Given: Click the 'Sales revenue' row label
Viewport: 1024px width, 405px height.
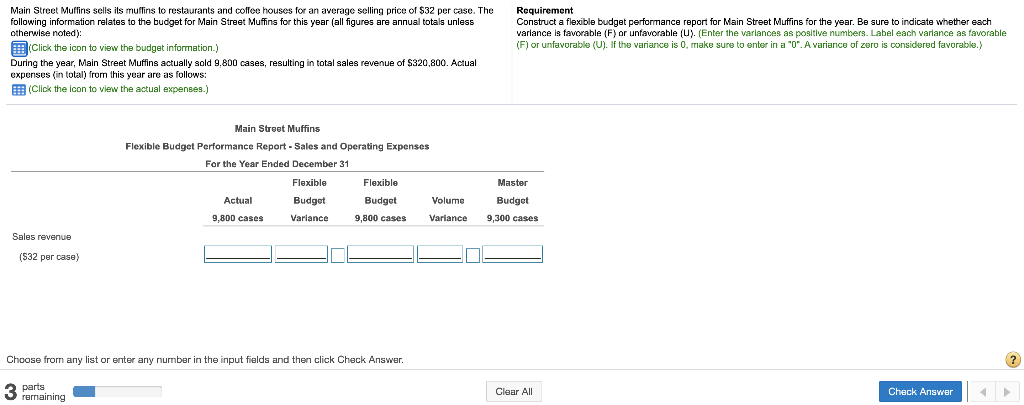Looking at the screenshot, I should click(42, 236).
